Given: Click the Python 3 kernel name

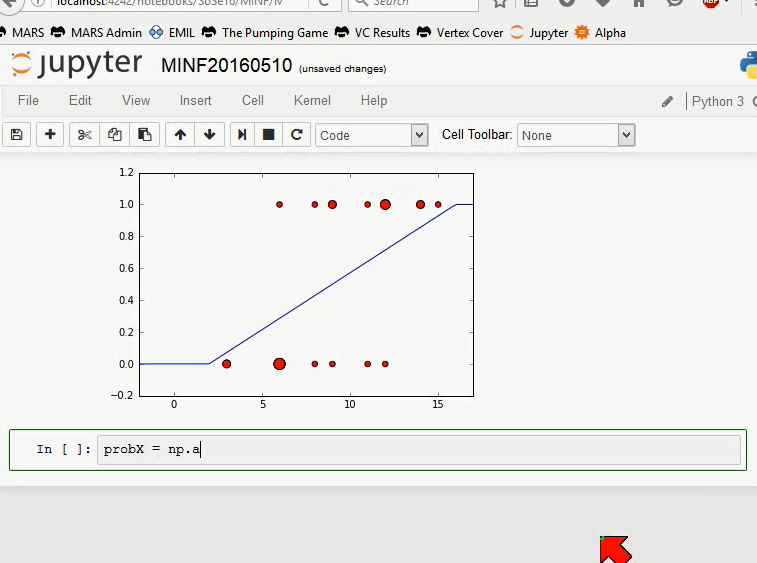Looking at the screenshot, I should point(717,101).
